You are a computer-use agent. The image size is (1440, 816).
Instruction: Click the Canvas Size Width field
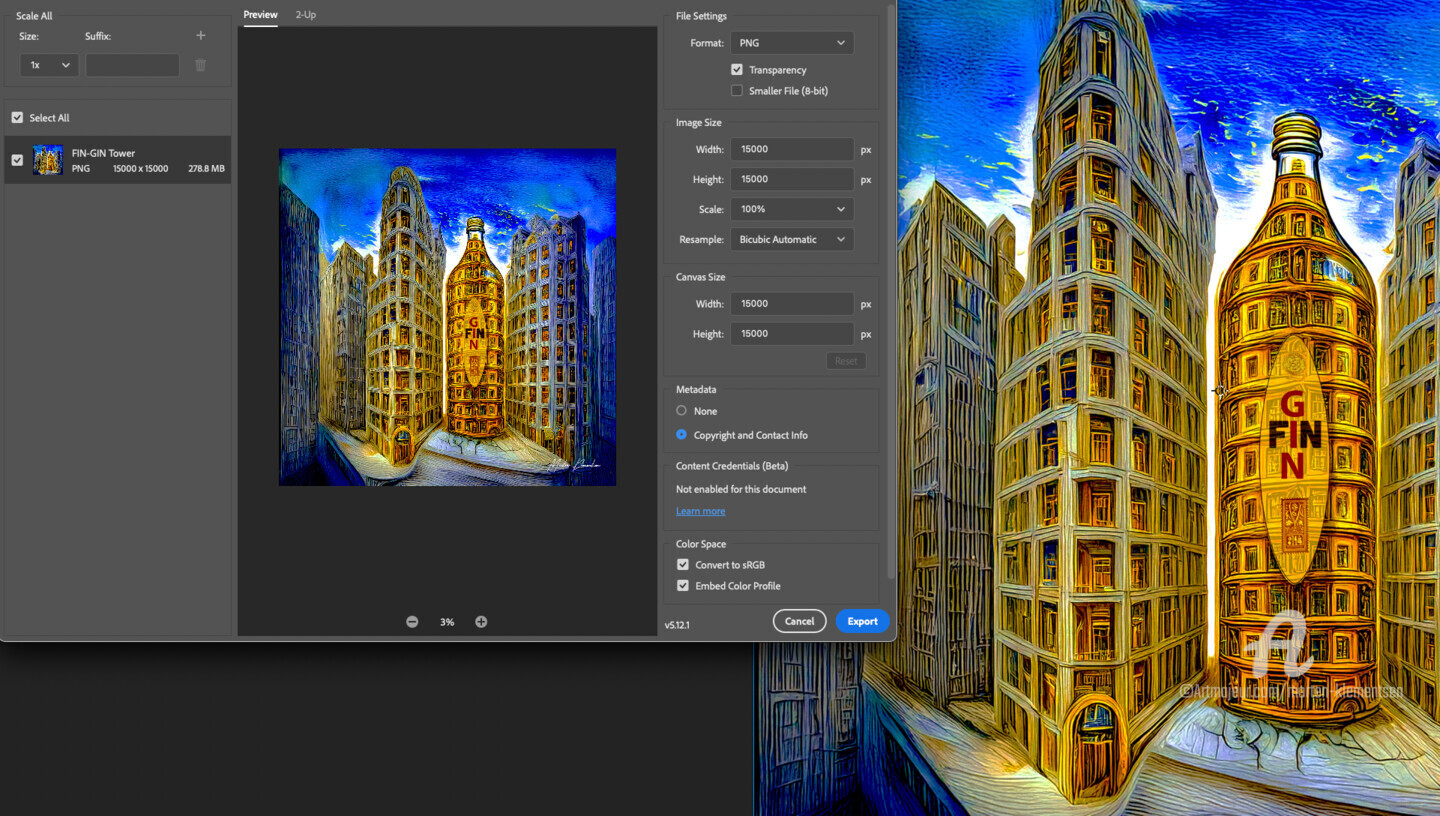click(x=792, y=304)
